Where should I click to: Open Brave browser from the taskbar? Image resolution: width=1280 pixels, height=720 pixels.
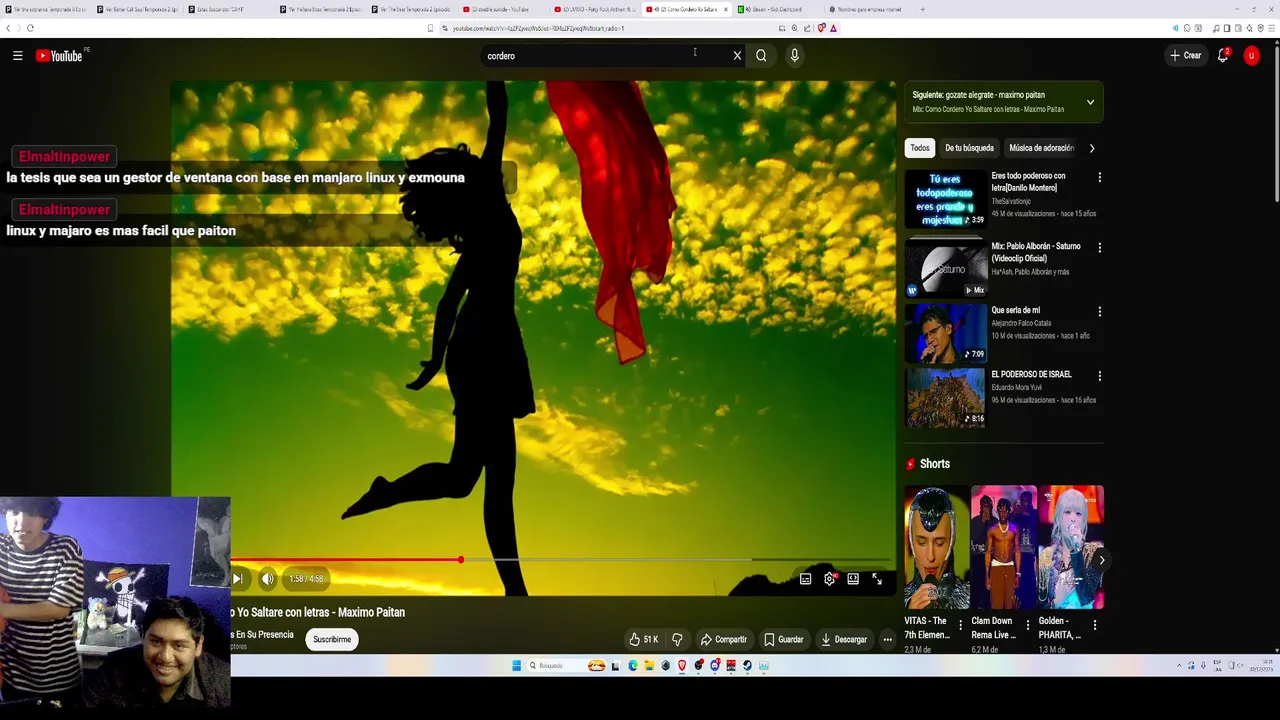point(683,666)
